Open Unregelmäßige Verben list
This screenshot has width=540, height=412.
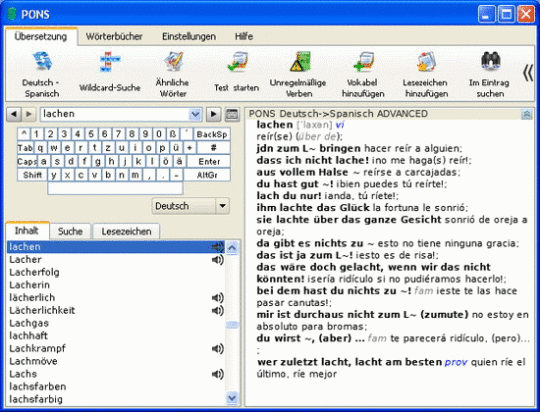click(298, 61)
